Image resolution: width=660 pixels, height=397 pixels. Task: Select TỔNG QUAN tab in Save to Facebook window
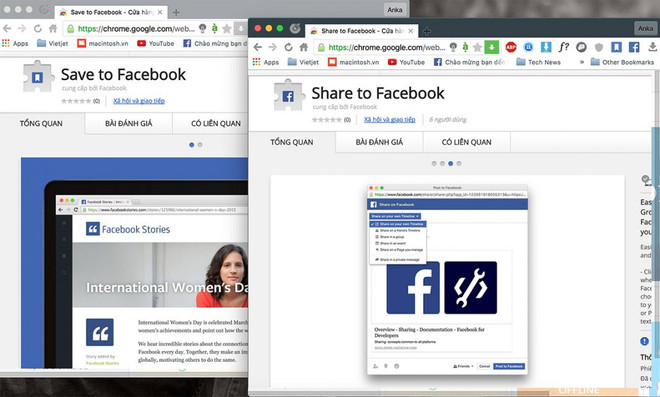(x=41, y=123)
